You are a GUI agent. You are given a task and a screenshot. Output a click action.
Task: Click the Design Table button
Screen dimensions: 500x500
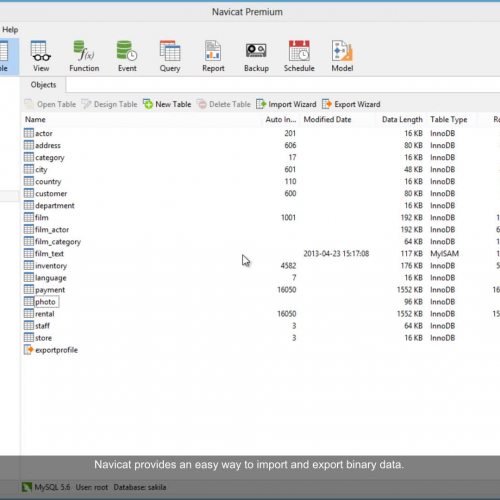click(x=109, y=104)
